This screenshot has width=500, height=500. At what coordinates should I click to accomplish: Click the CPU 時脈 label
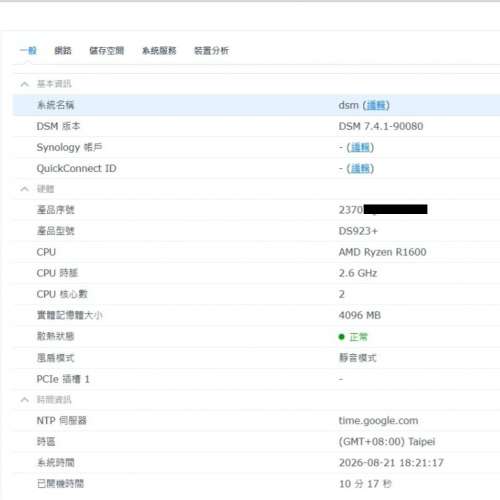pos(57,273)
